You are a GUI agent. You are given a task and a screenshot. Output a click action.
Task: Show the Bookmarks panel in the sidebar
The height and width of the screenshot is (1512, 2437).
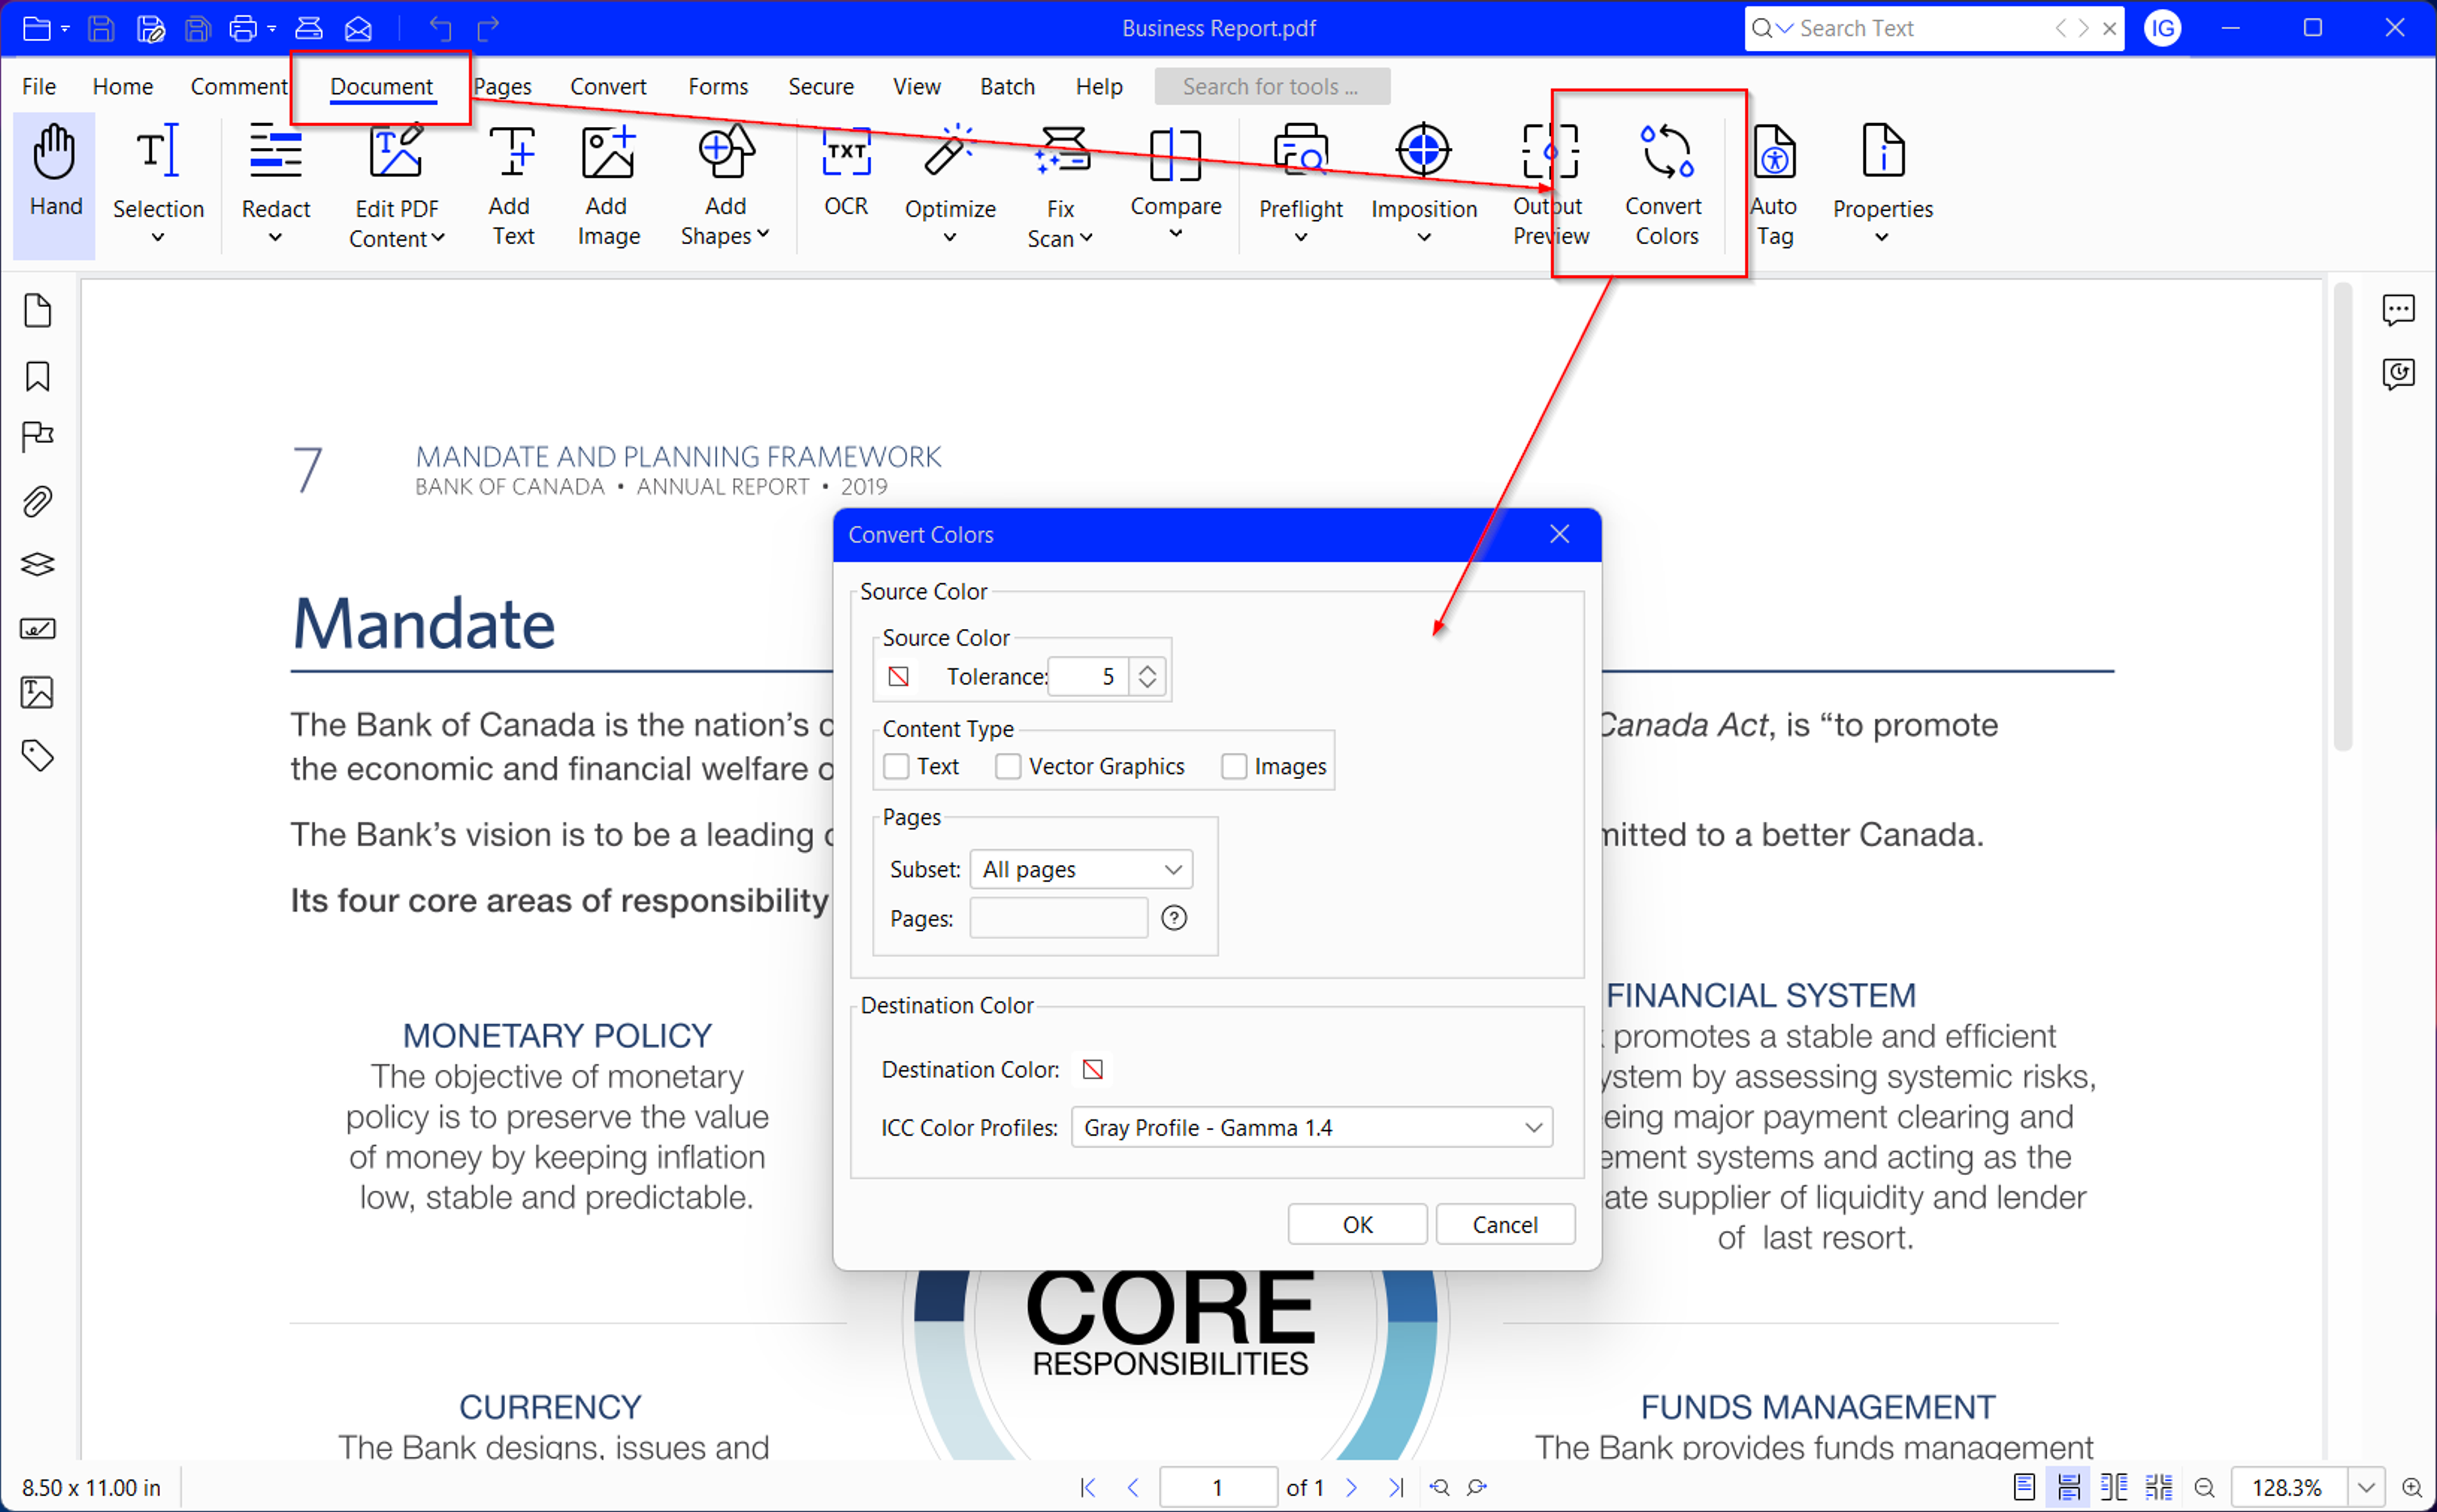[x=37, y=376]
